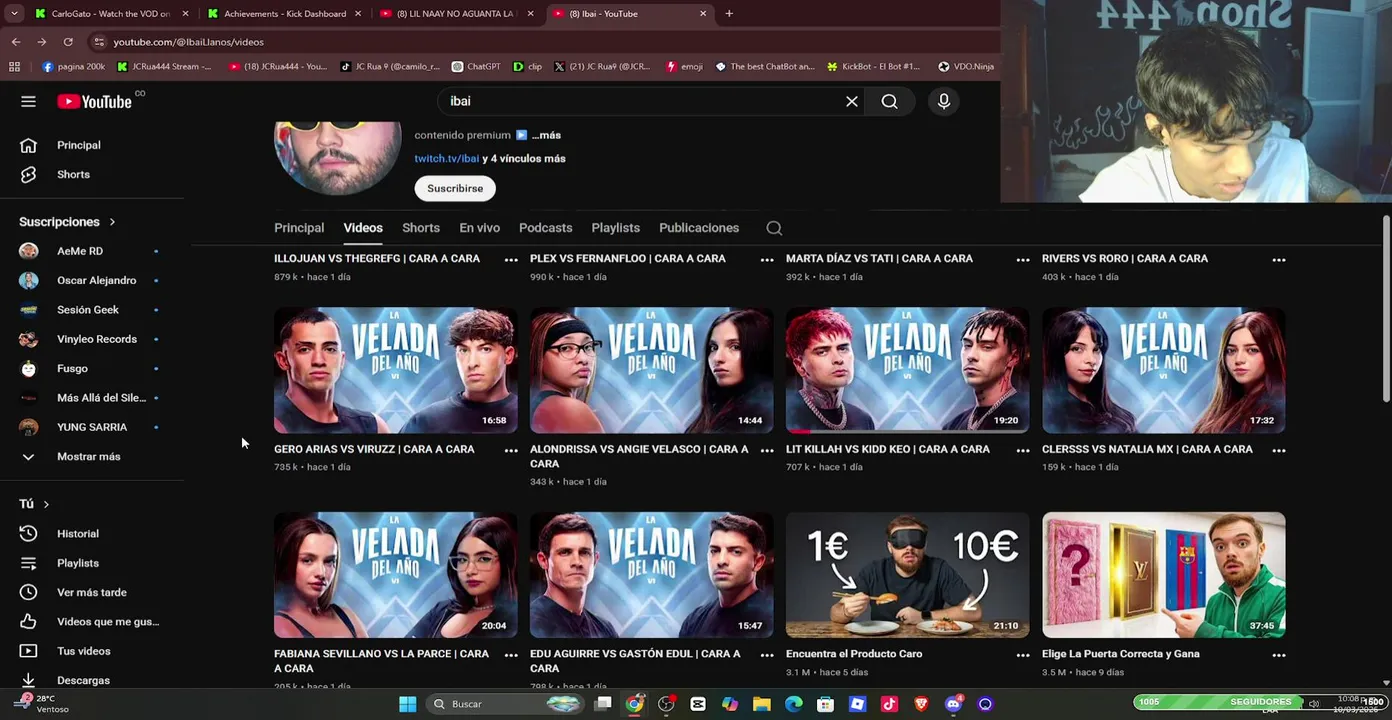Switch to channel Principal tab
This screenshot has height=720, width=1392.
point(299,228)
